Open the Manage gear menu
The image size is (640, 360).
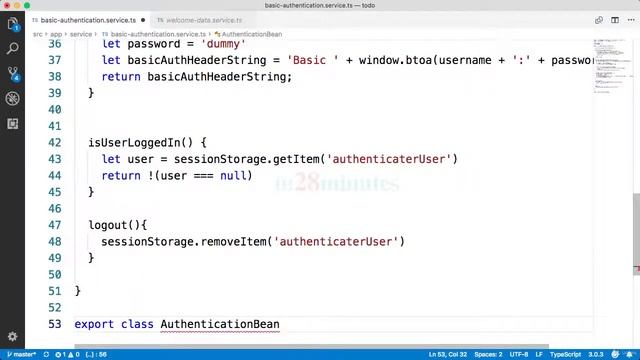(13, 336)
